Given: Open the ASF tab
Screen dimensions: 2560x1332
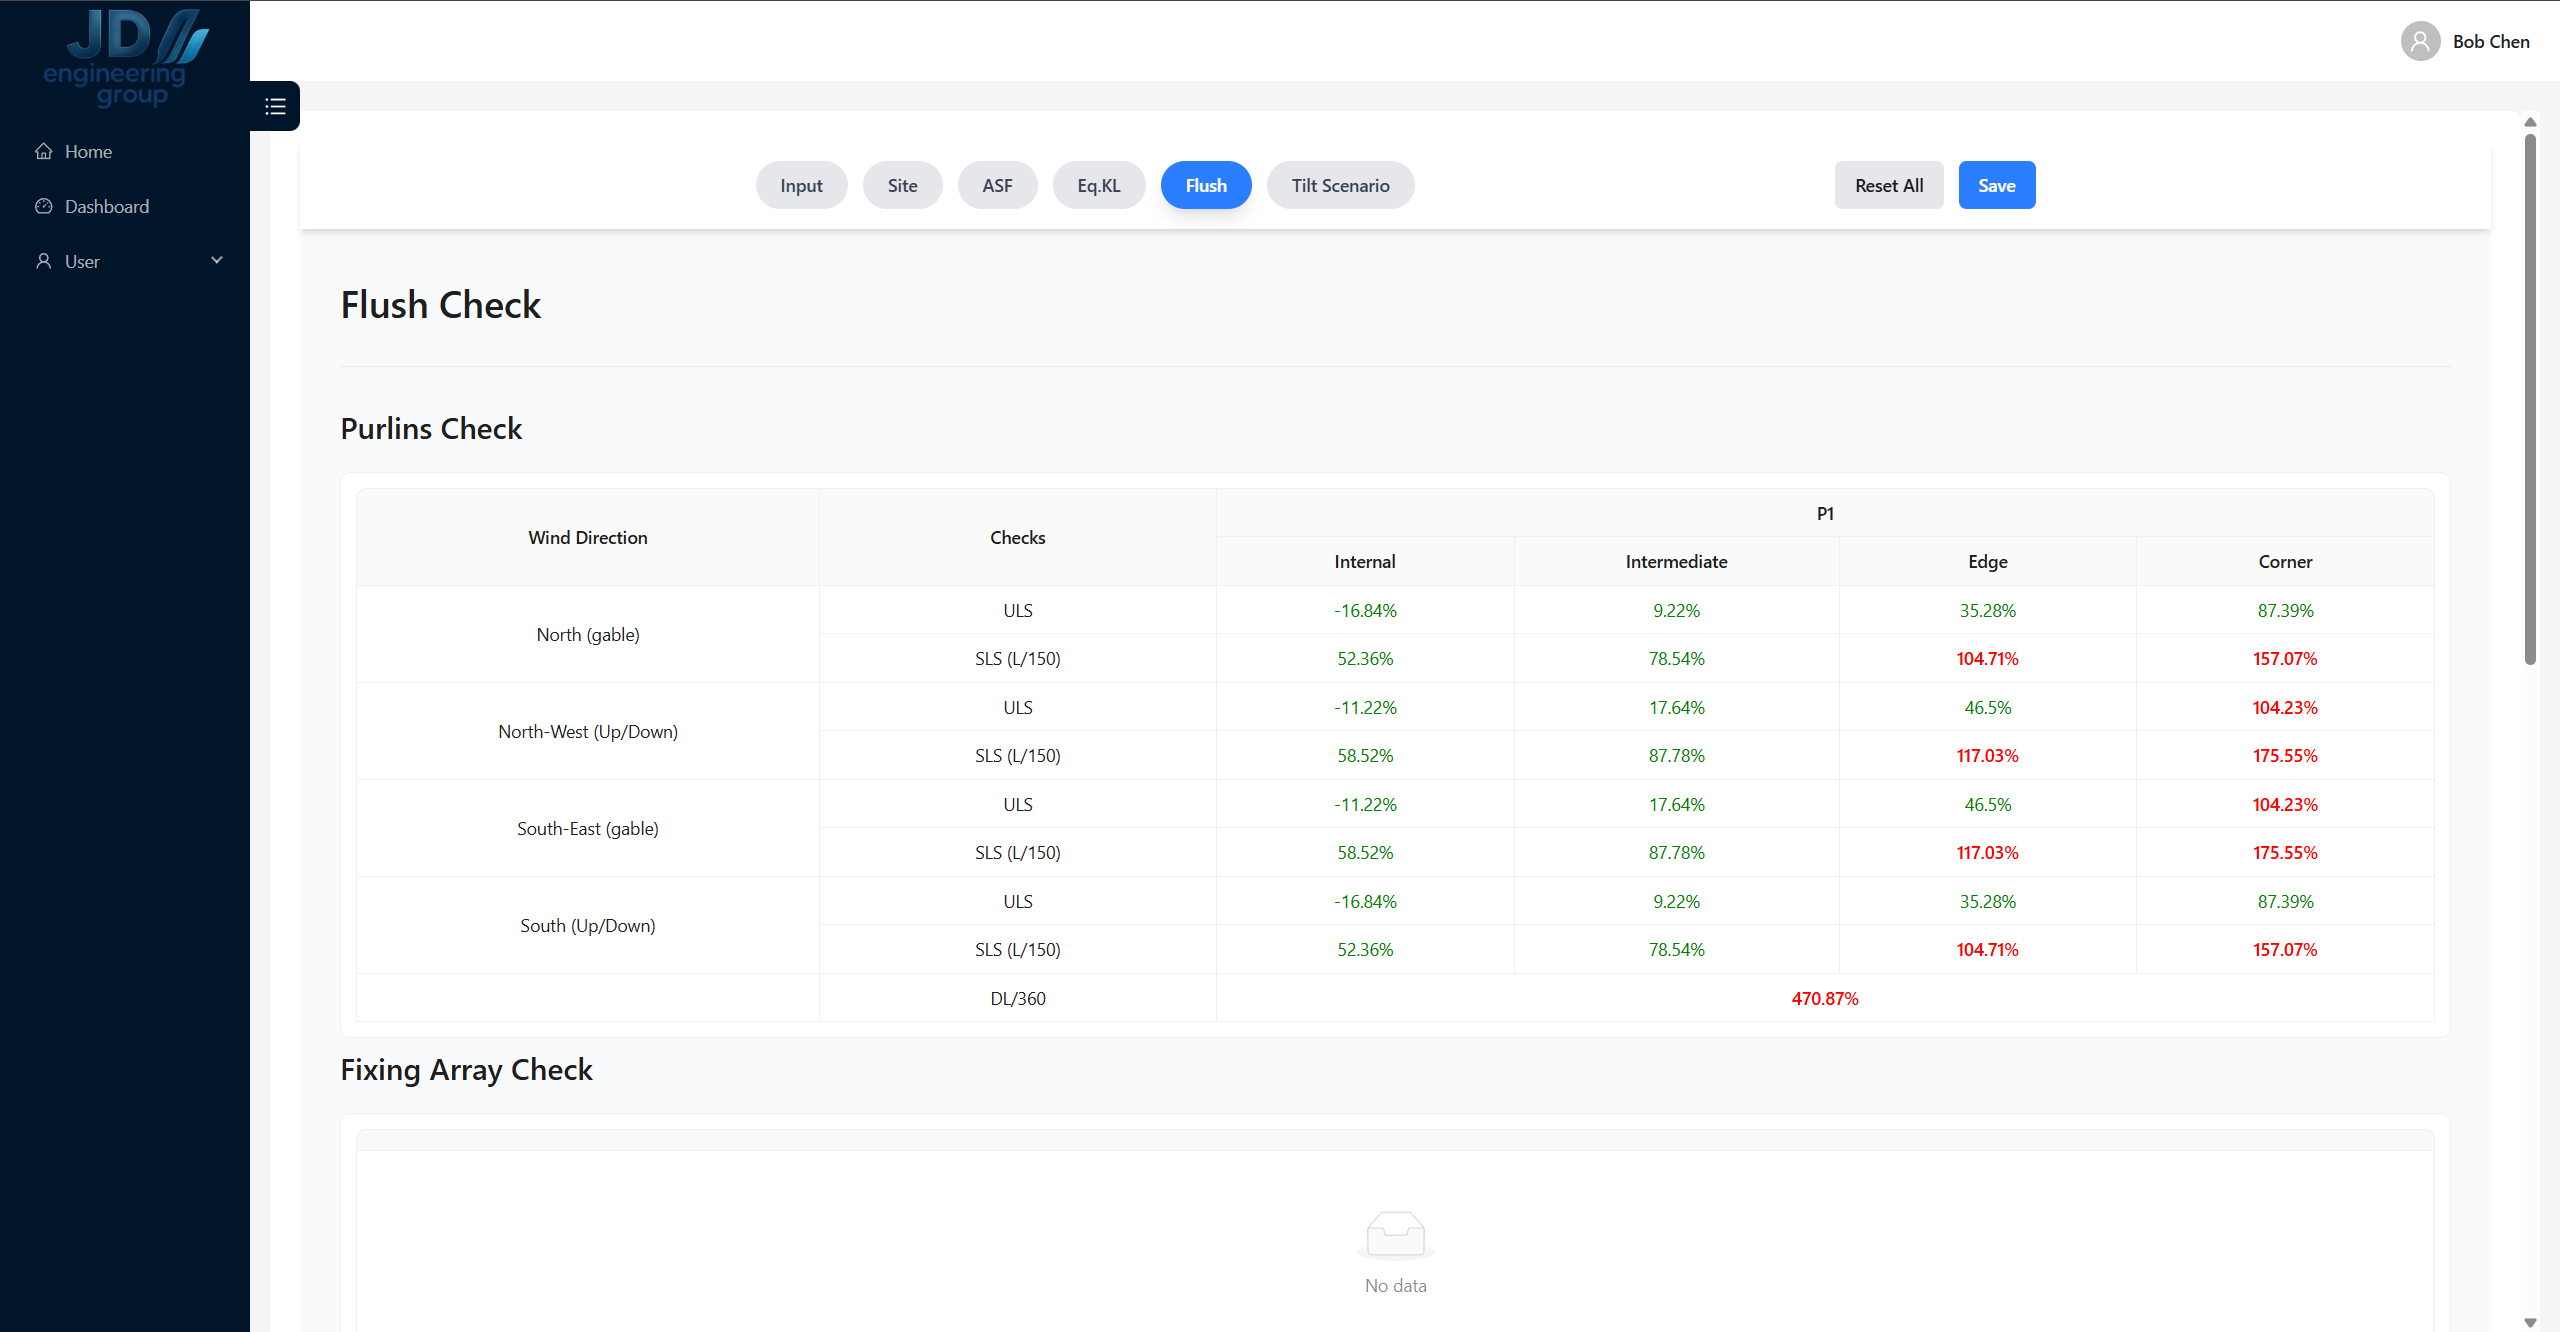Looking at the screenshot, I should (998, 185).
